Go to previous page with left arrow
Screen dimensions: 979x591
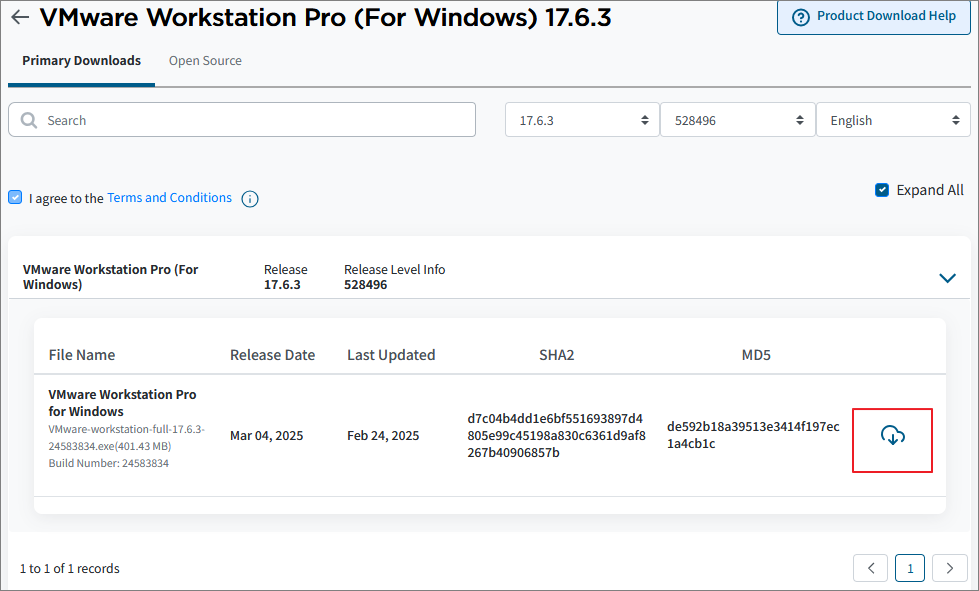(870, 568)
